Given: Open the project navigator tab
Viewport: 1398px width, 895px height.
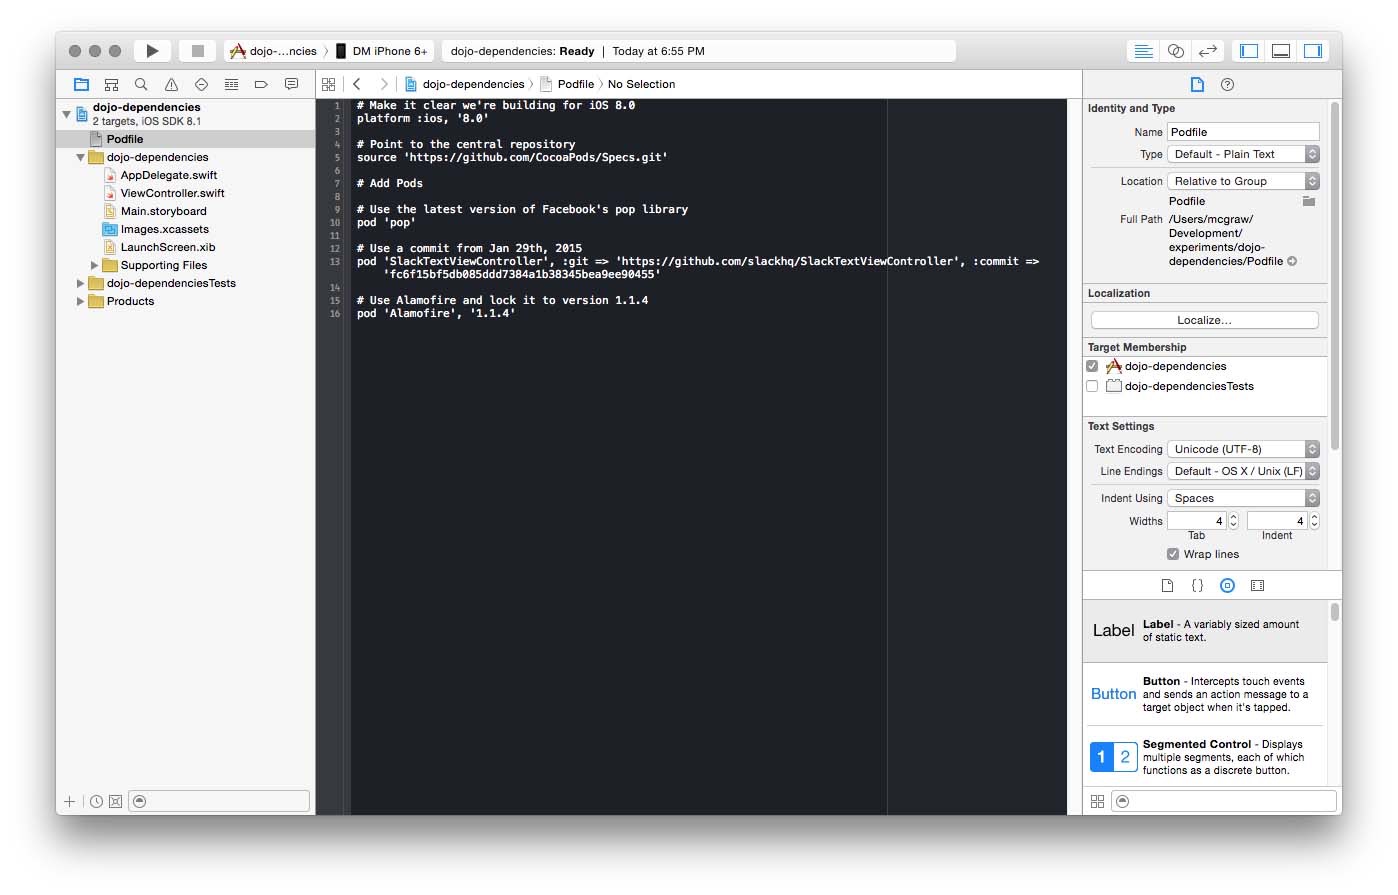Looking at the screenshot, I should tap(82, 84).
